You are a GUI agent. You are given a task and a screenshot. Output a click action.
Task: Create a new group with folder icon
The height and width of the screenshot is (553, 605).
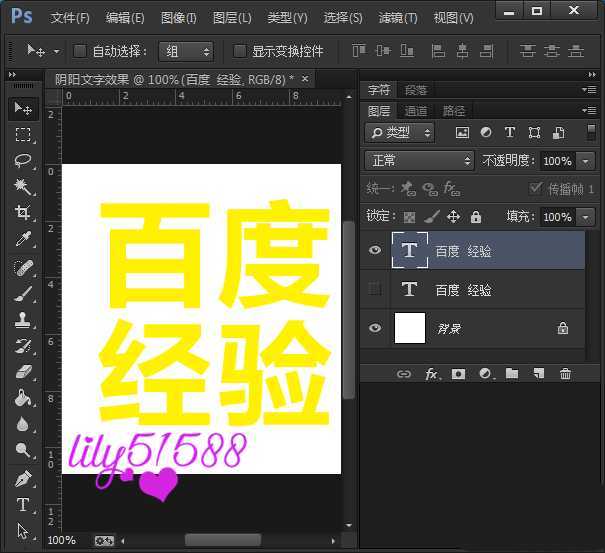tap(512, 374)
